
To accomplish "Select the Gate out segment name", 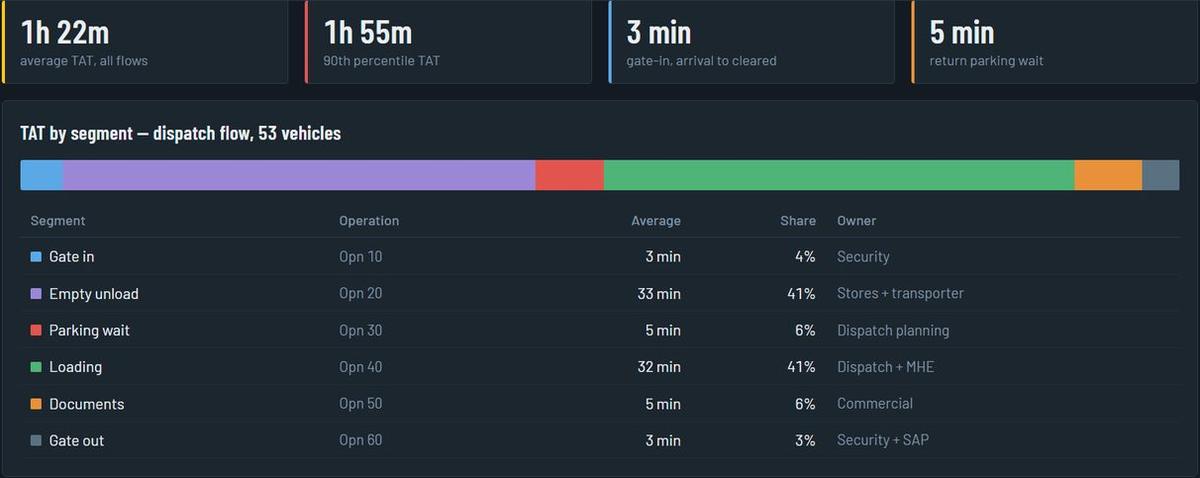I will (77, 441).
